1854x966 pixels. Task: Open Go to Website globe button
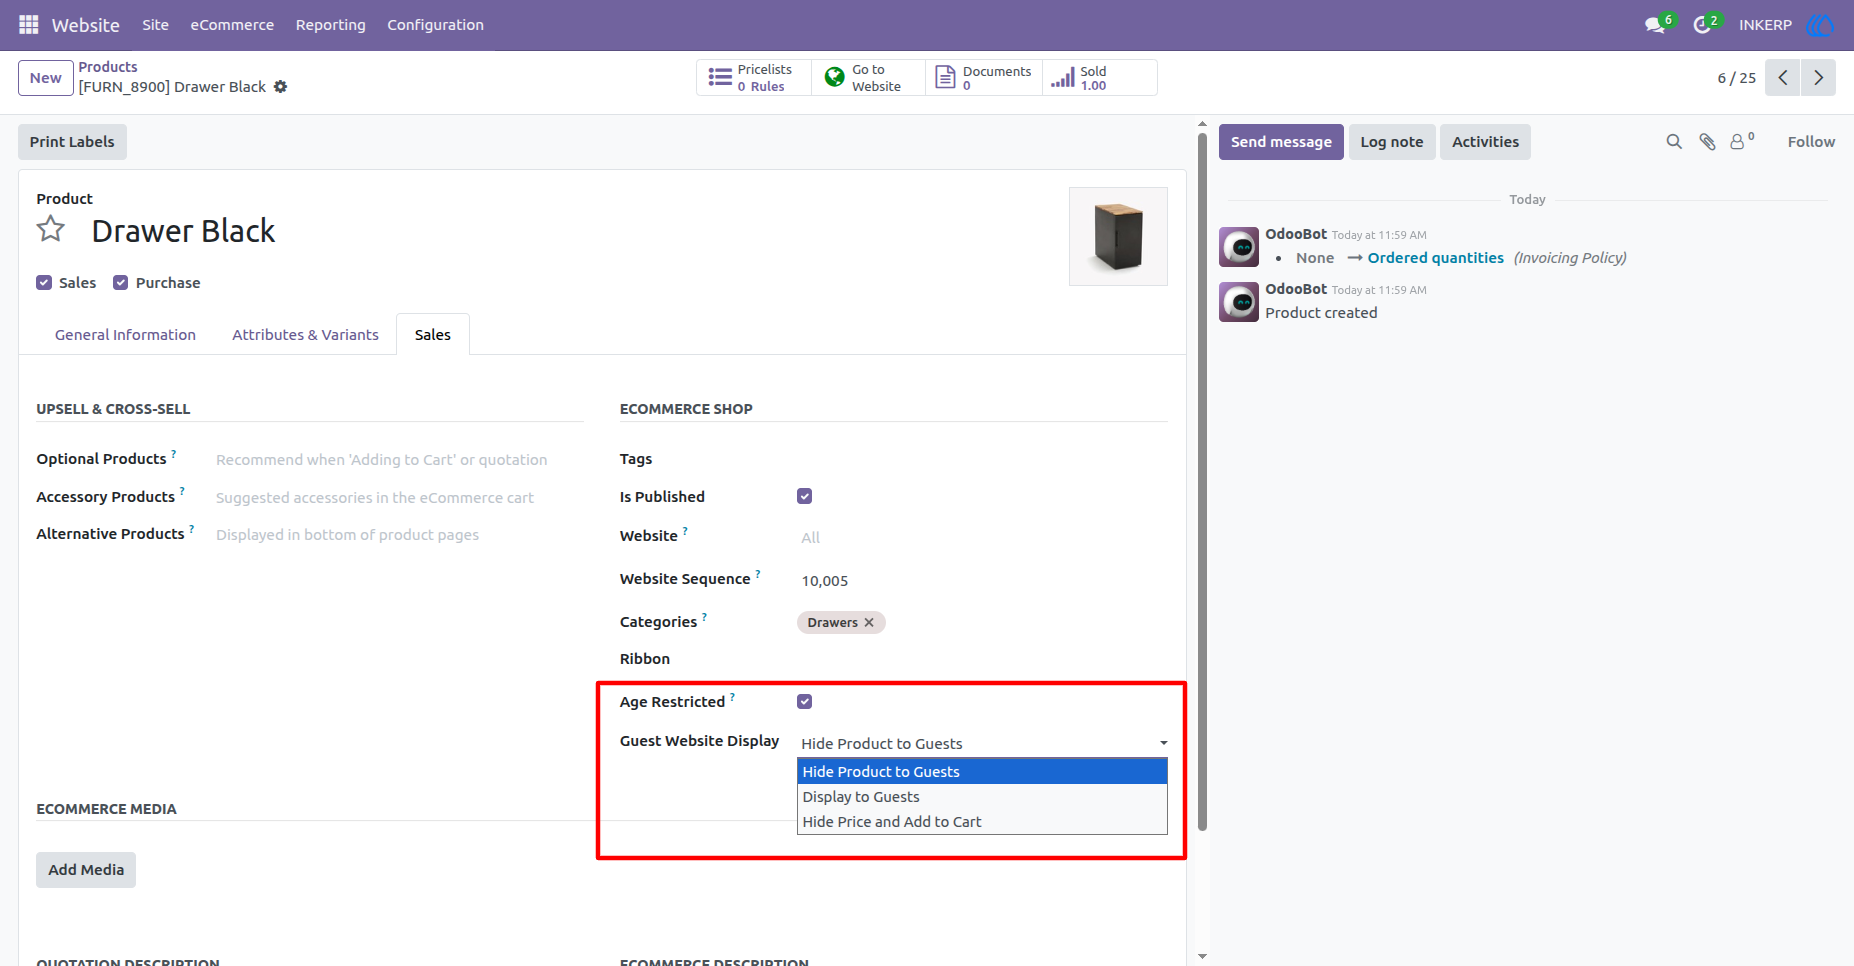(867, 78)
